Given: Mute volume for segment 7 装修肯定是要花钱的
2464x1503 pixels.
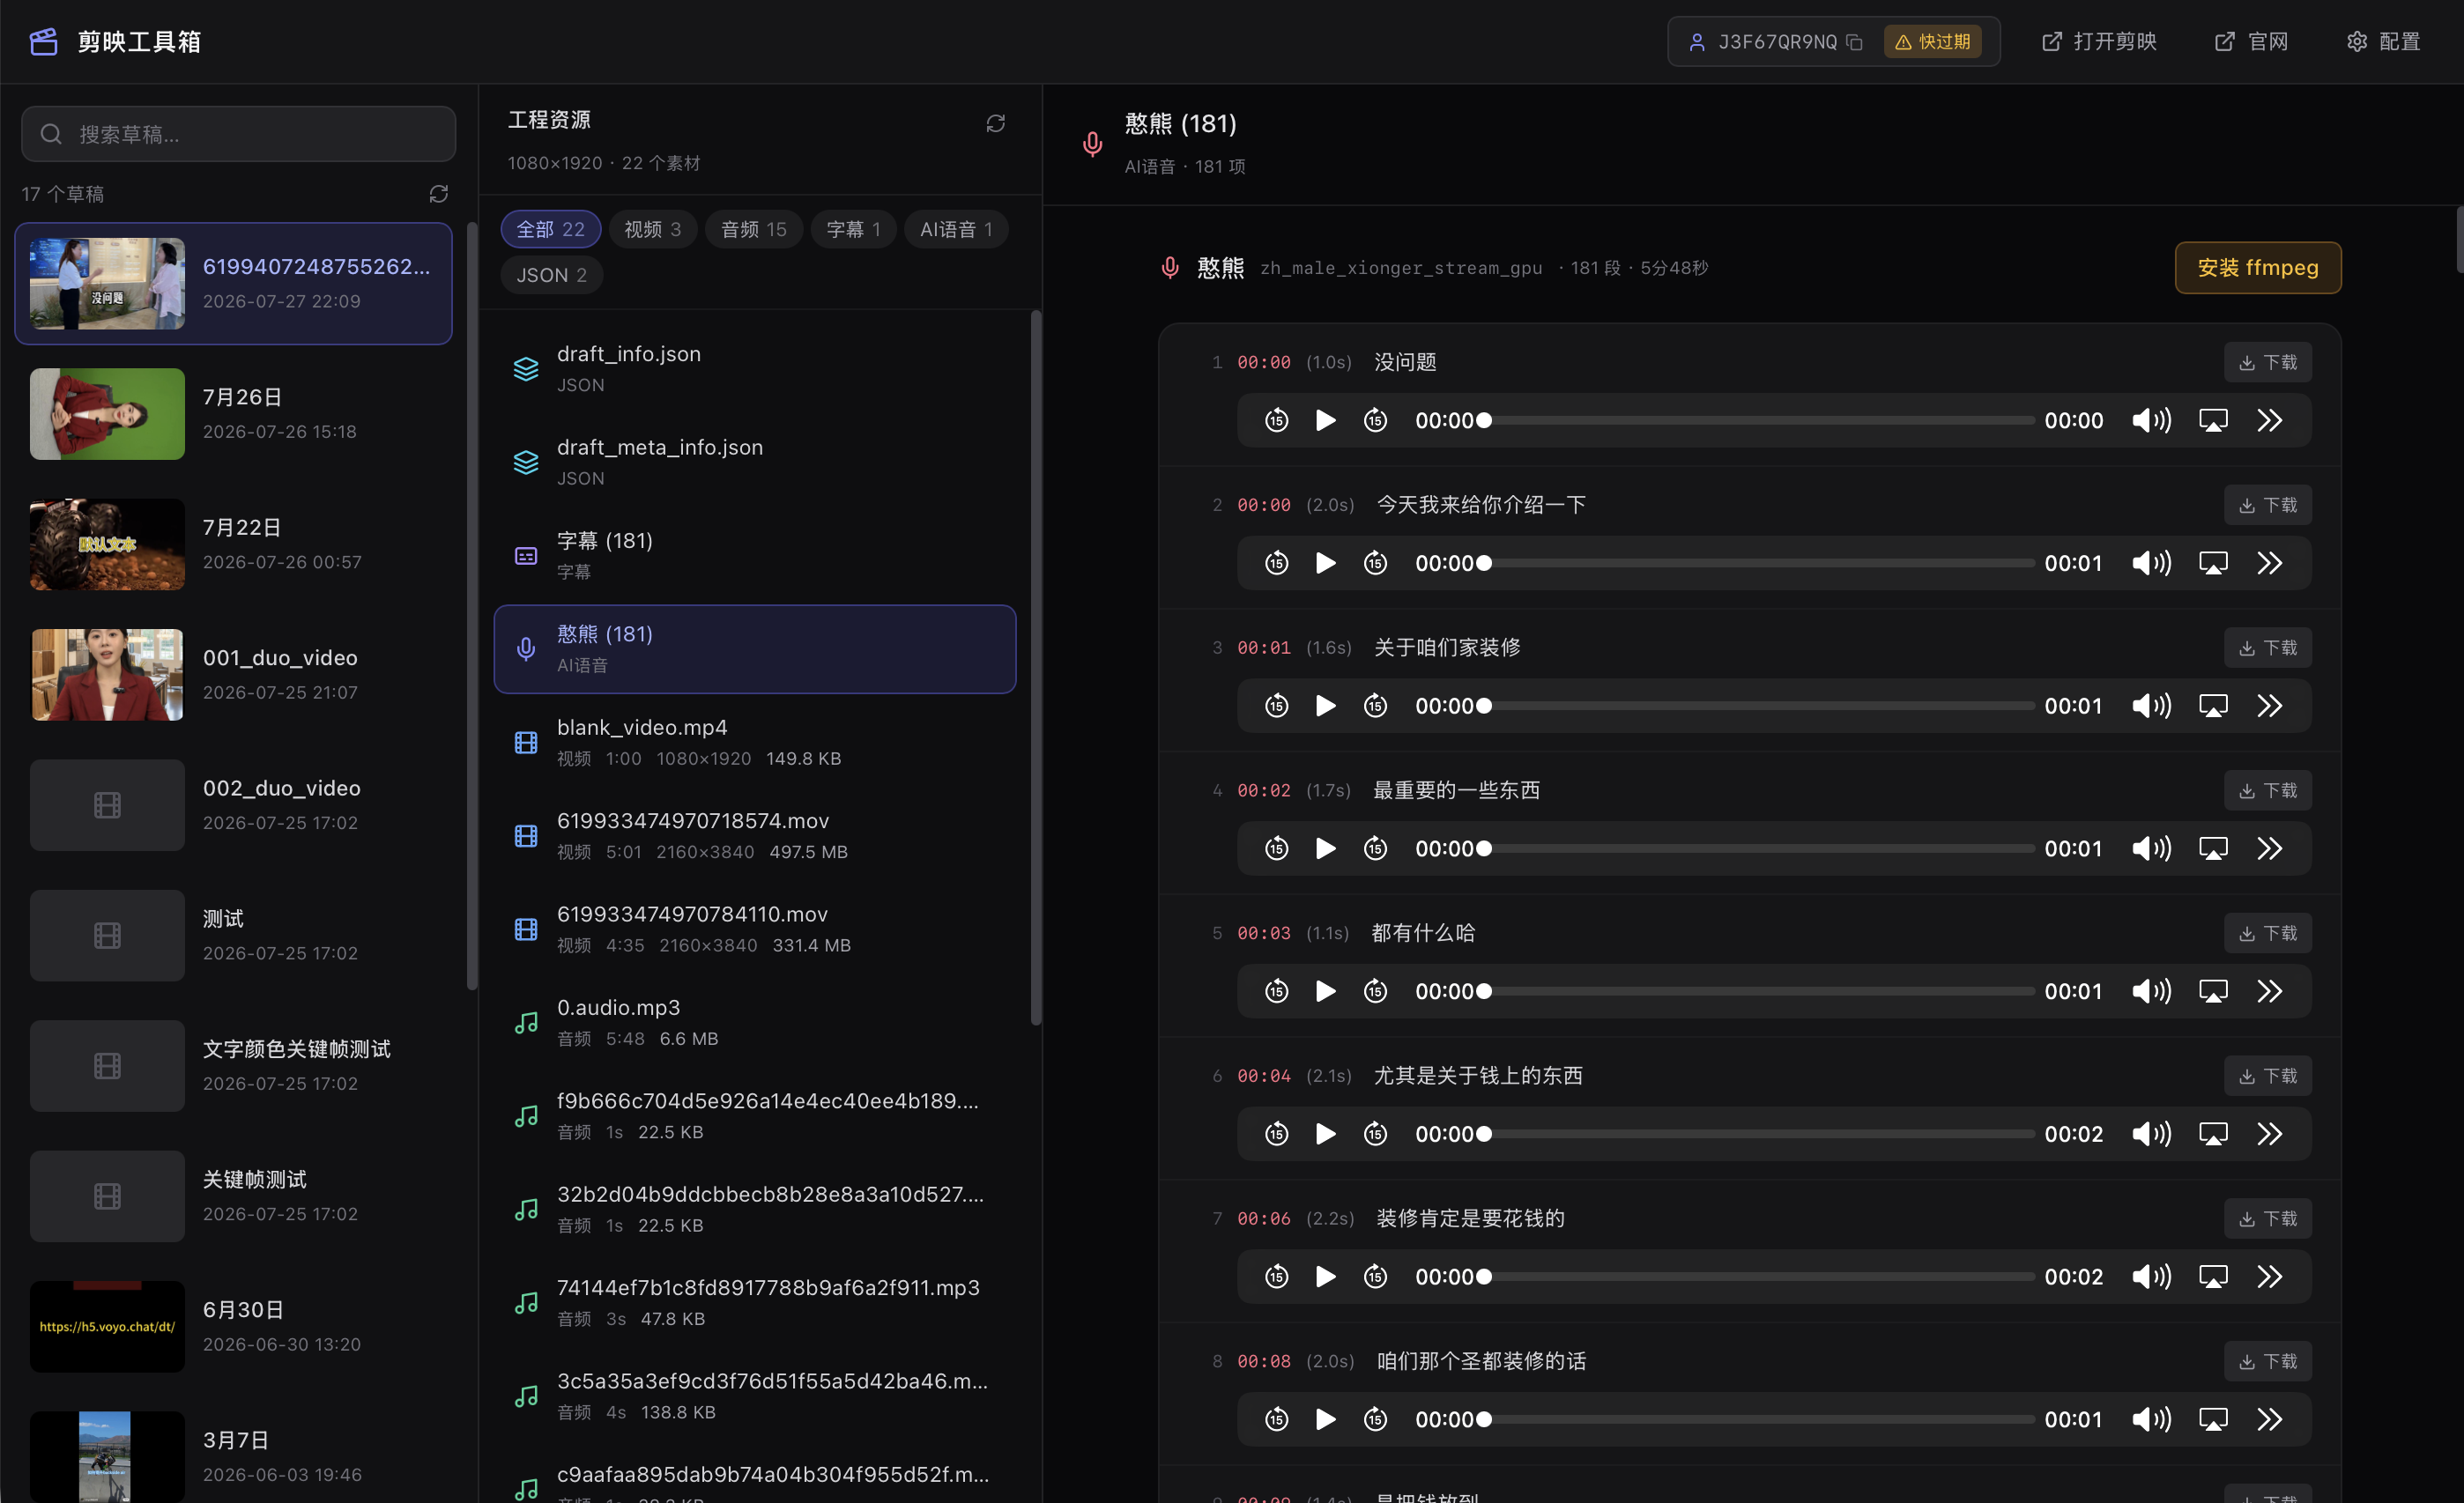Looking at the screenshot, I should 2151,1277.
